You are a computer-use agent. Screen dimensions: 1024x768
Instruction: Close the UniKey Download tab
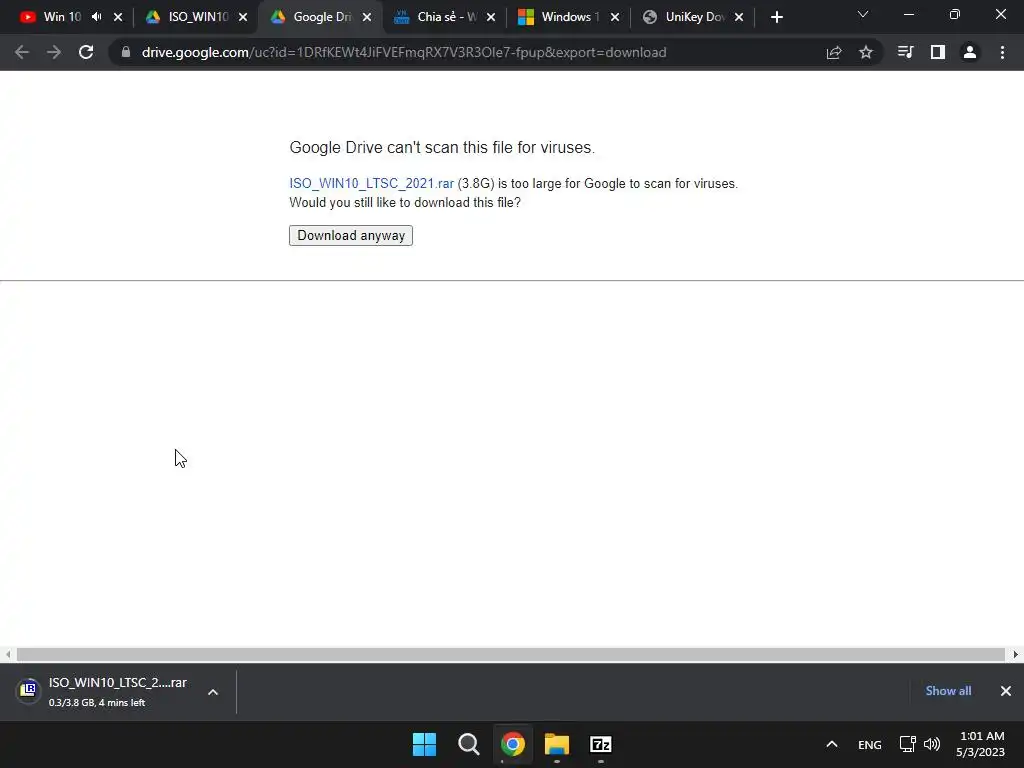739,17
